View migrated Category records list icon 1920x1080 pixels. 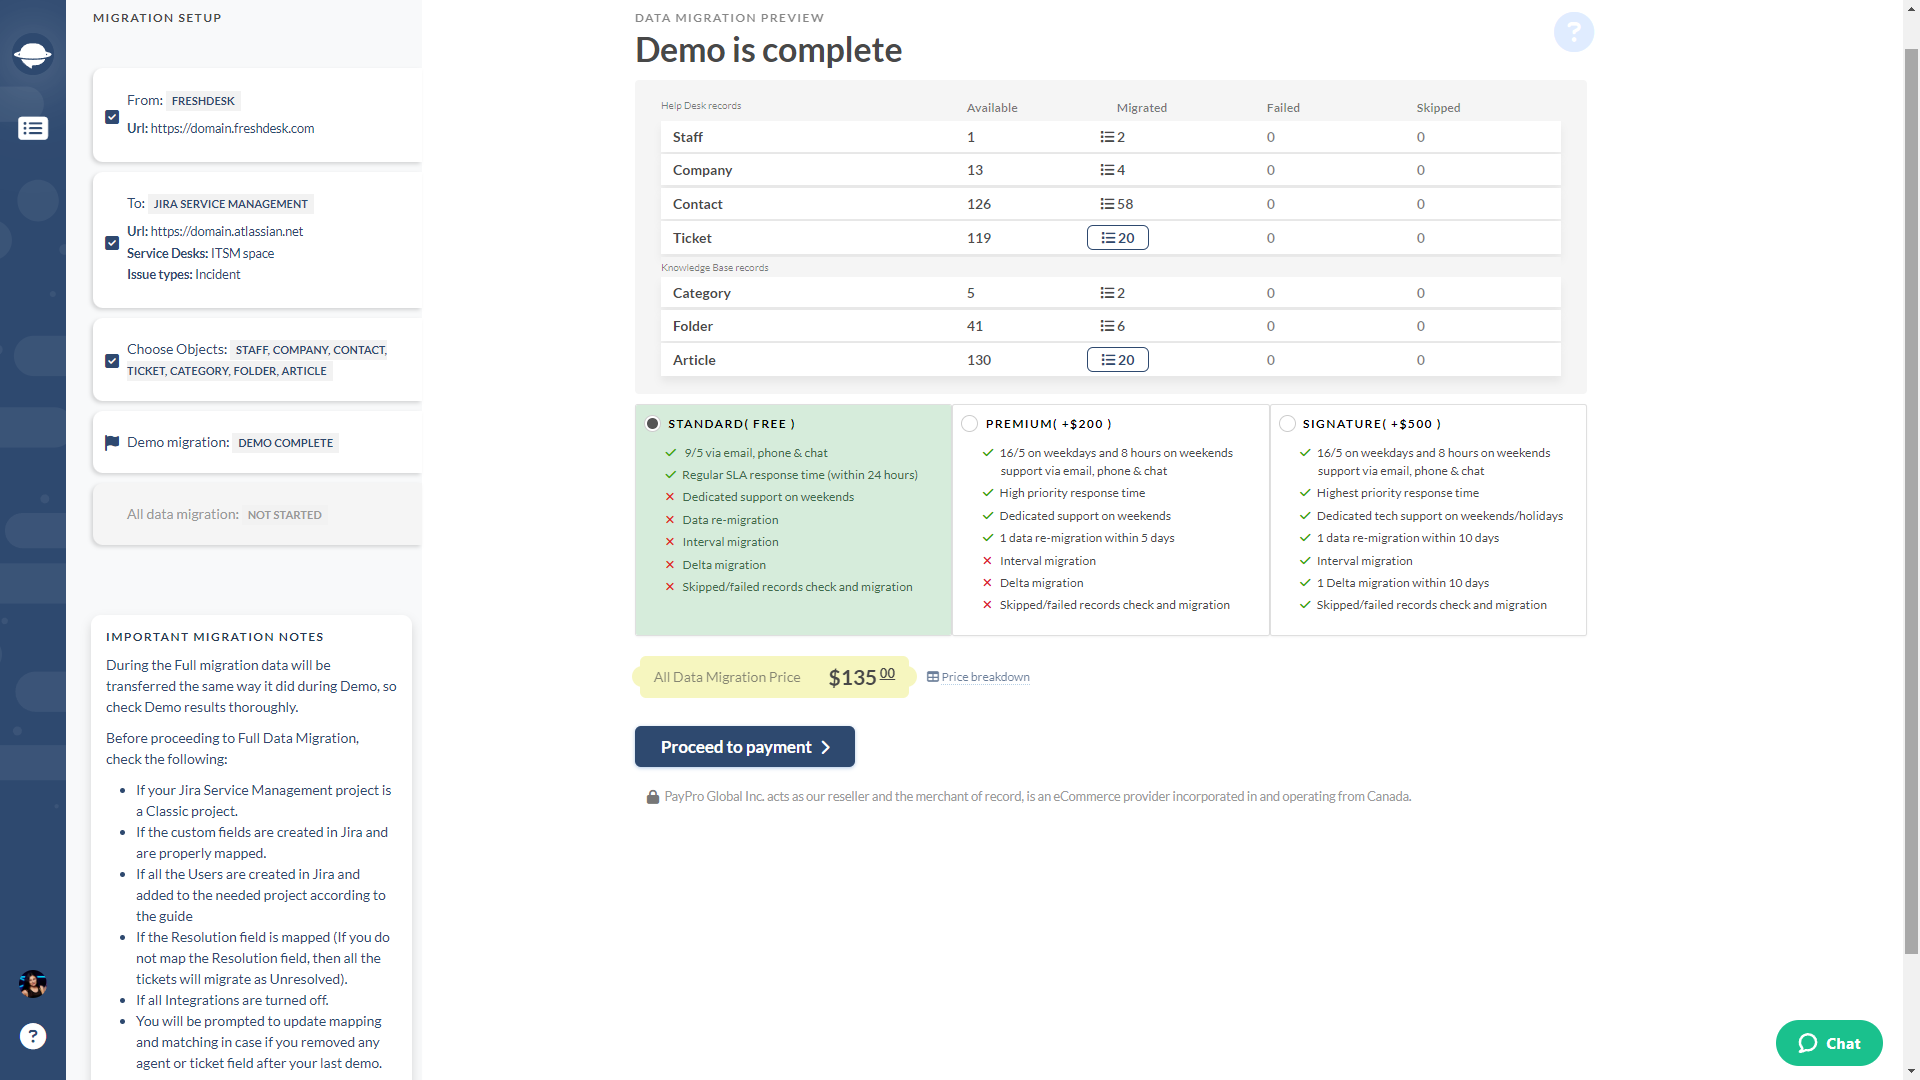point(1107,293)
